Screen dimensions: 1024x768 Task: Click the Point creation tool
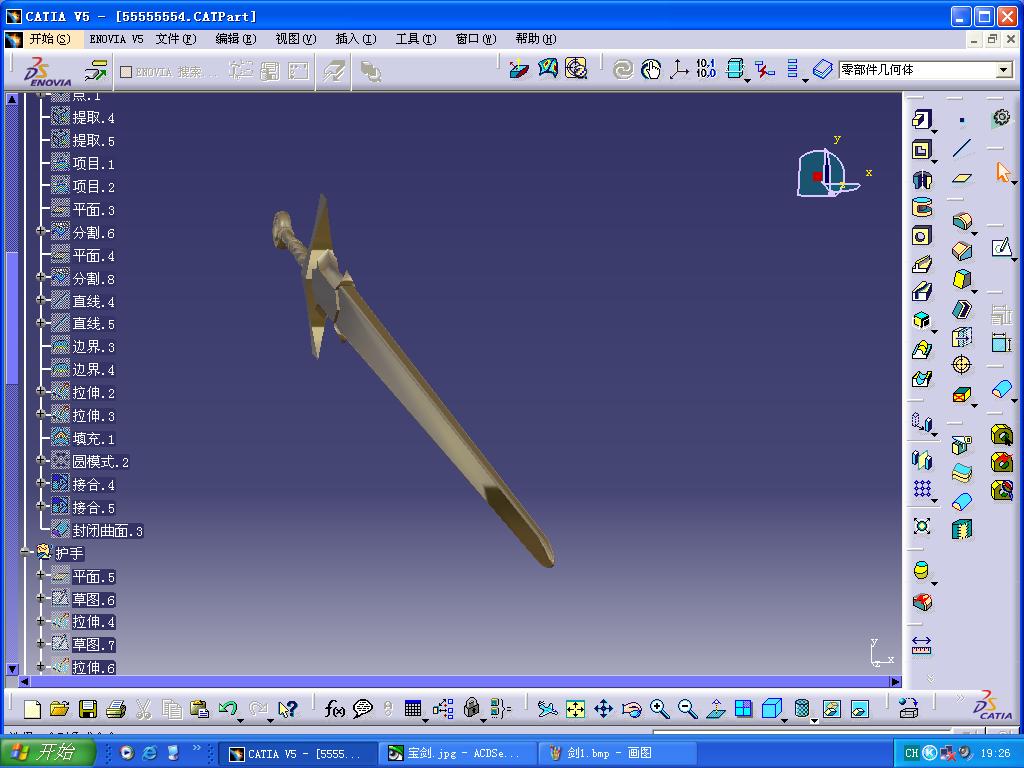[x=961, y=120]
